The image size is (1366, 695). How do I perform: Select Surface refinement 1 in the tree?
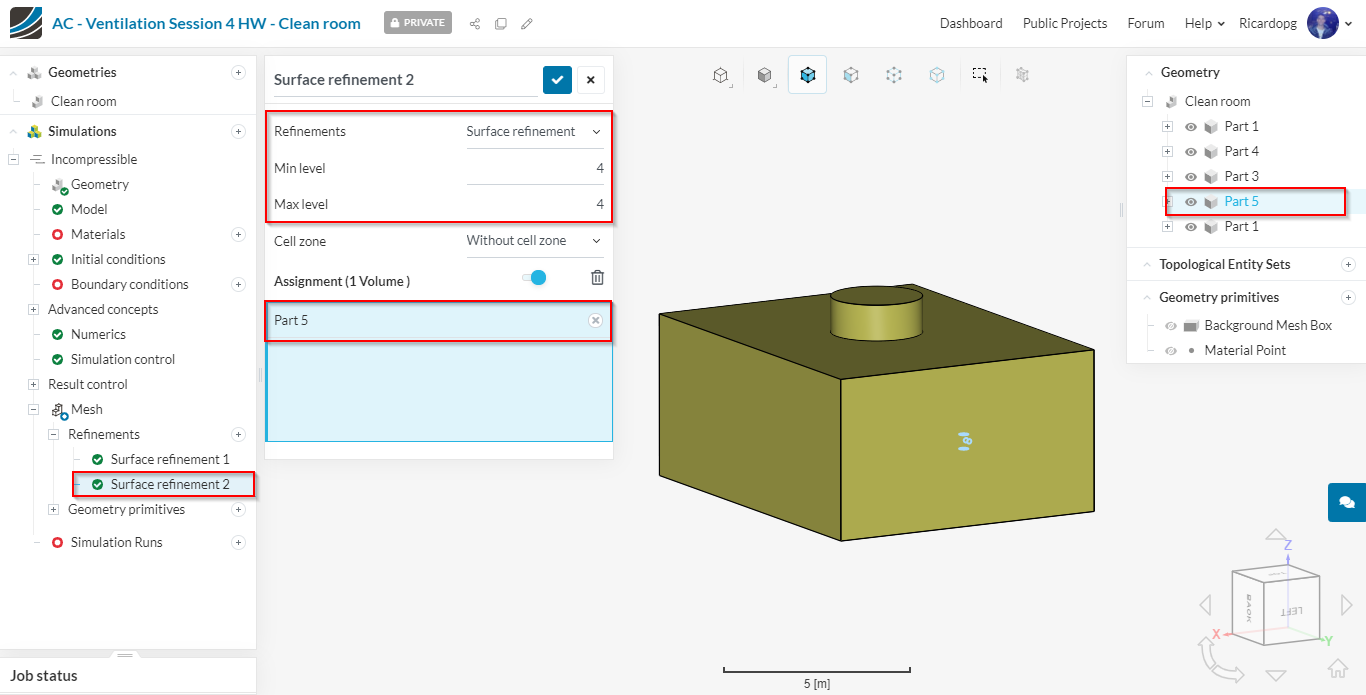170,460
